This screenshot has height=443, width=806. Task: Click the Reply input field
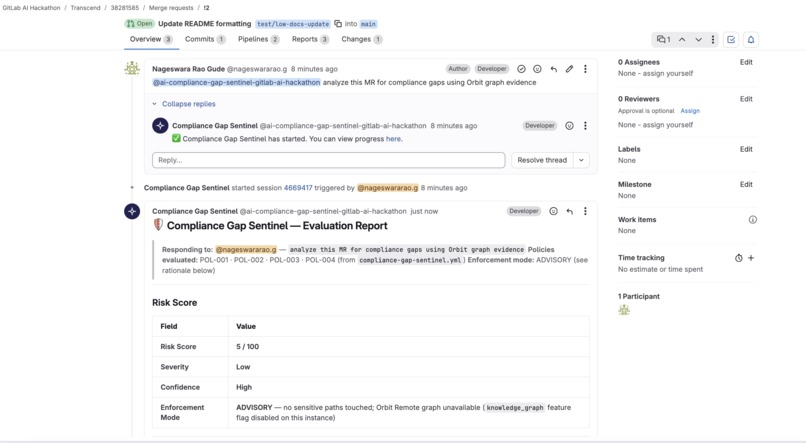click(328, 160)
